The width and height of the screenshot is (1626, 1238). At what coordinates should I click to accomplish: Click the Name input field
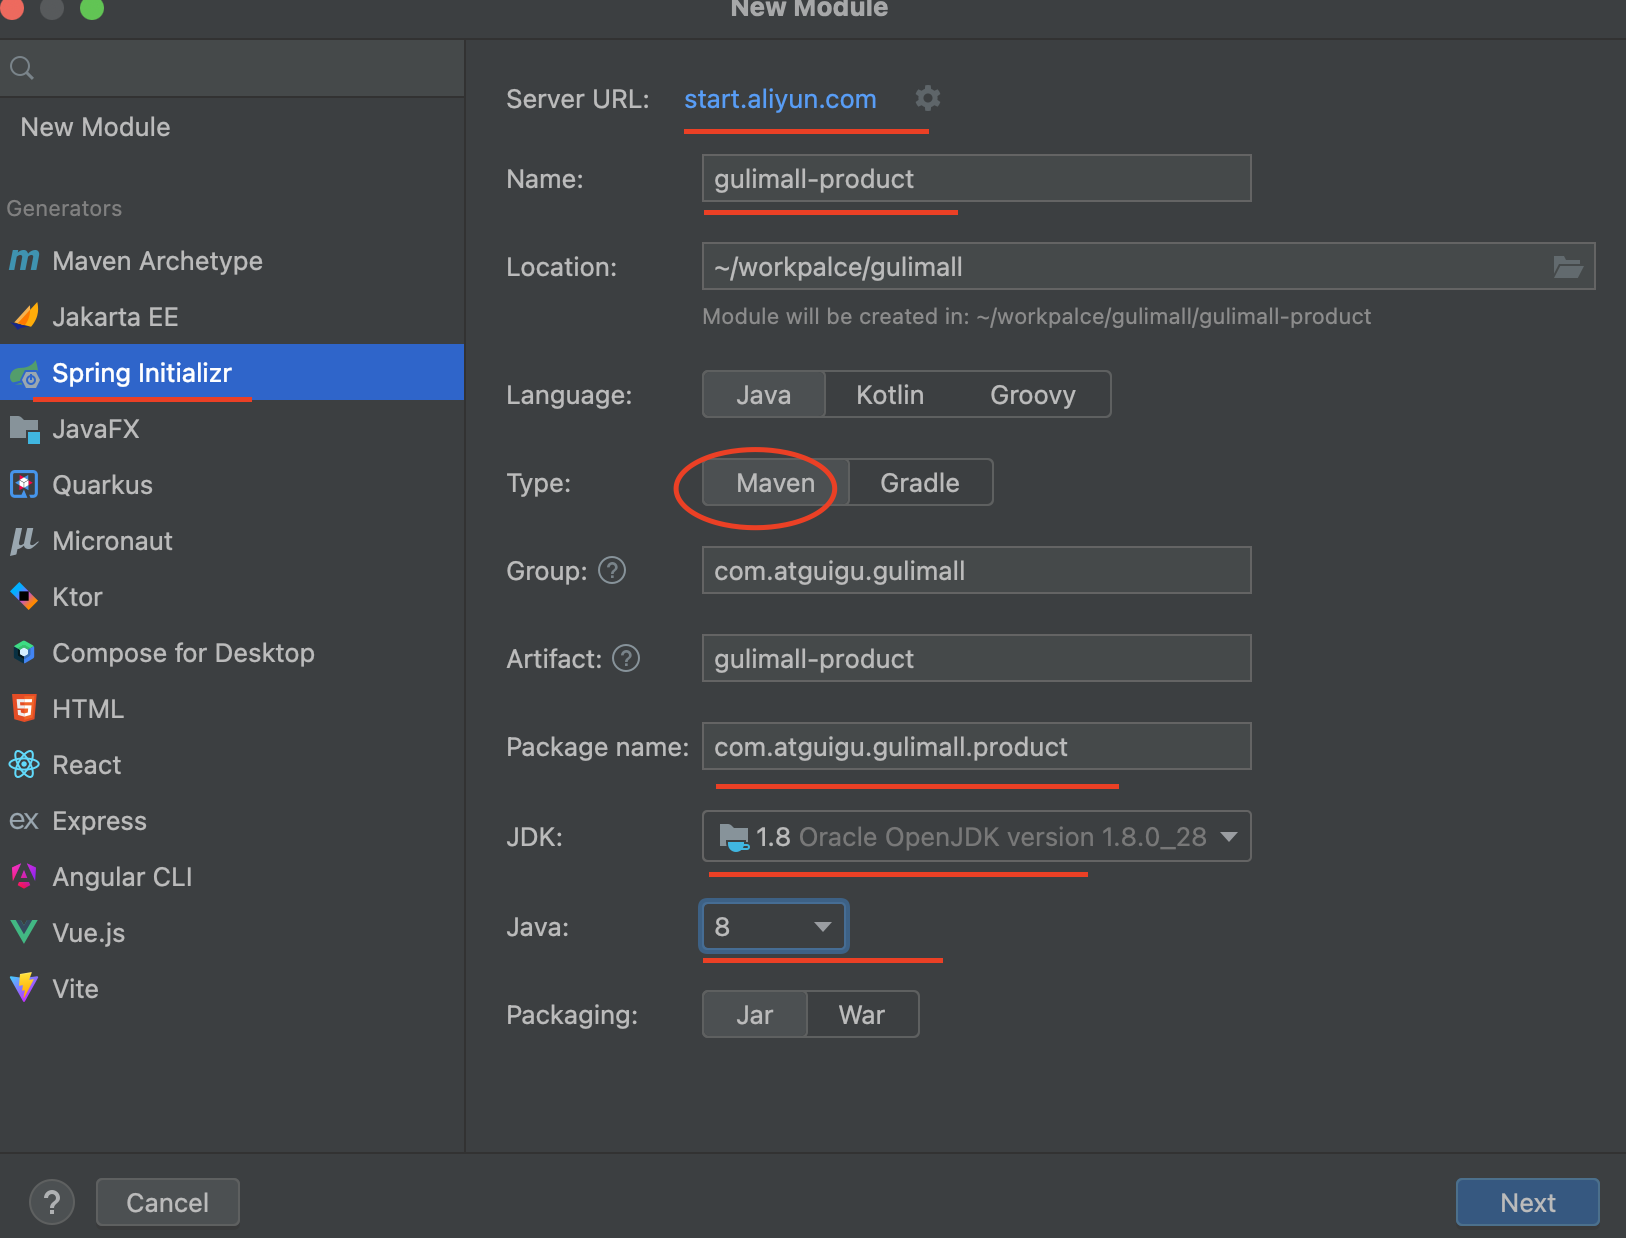tap(977, 178)
